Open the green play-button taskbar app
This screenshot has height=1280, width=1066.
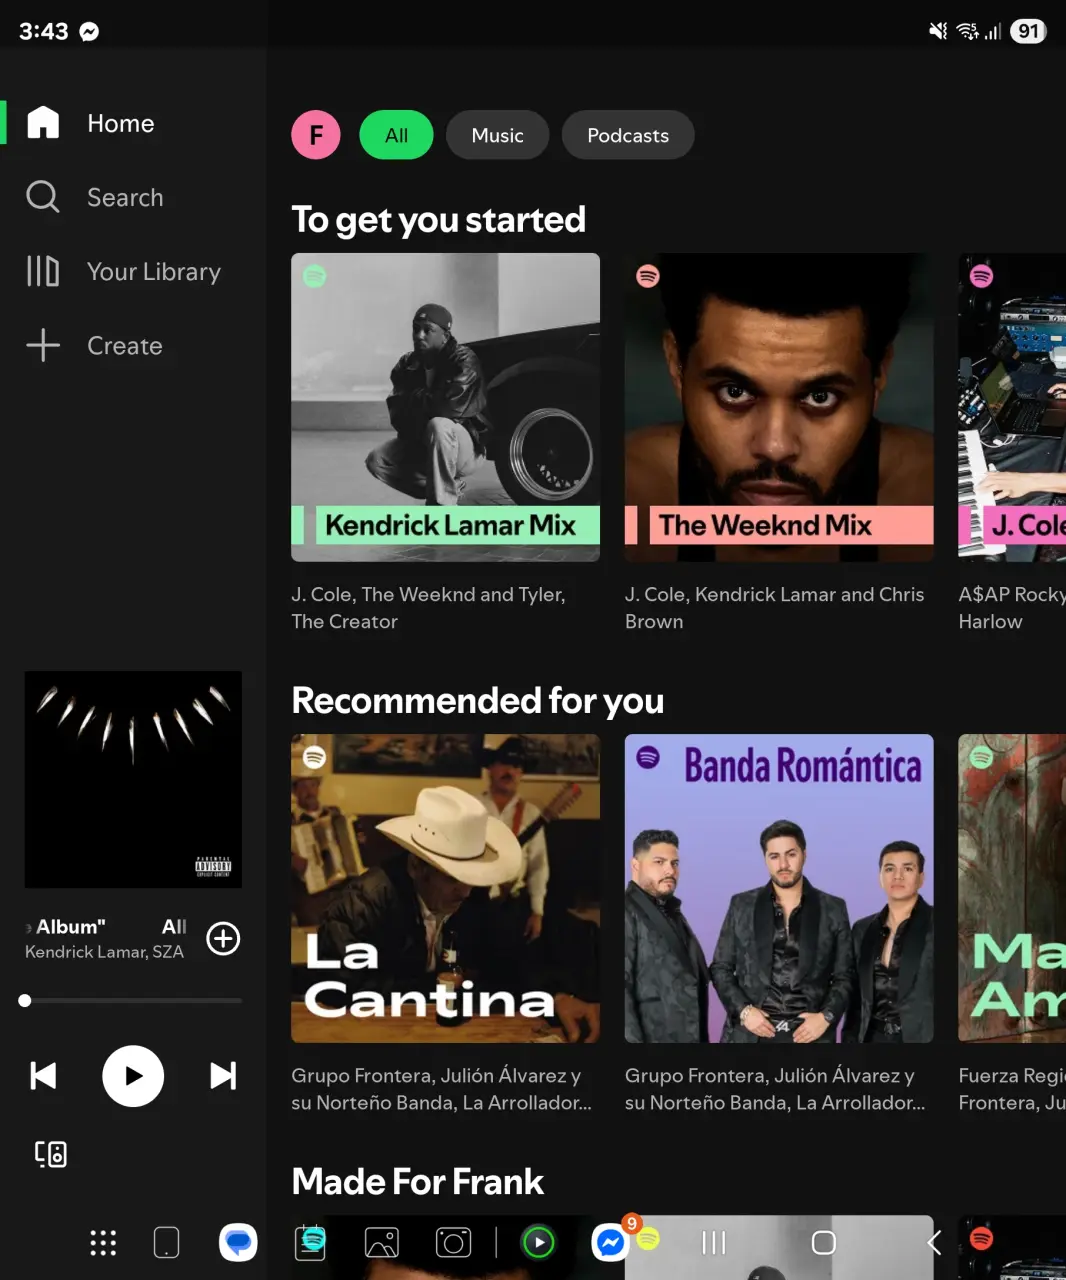(x=538, y=1243)
